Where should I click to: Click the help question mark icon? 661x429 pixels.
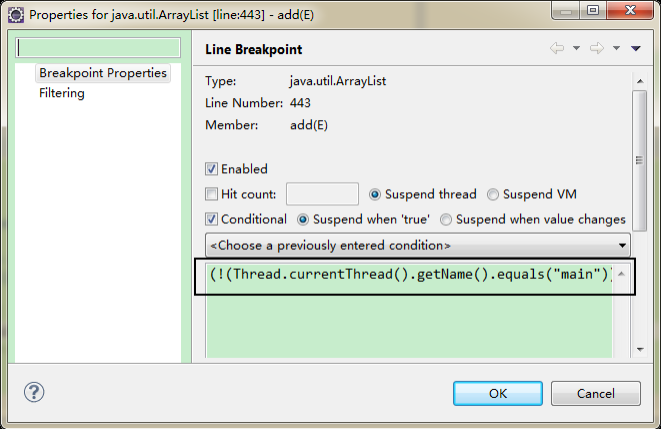click(32, 393)
